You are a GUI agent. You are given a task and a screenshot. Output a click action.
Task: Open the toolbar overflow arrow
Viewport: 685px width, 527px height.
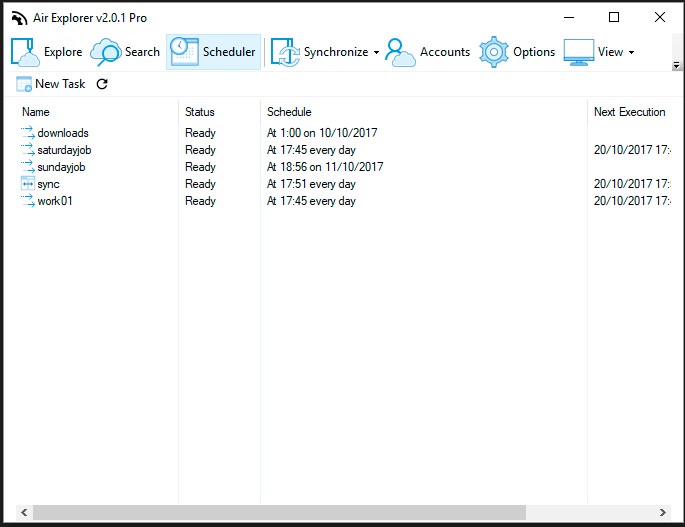tap(678, 66)
